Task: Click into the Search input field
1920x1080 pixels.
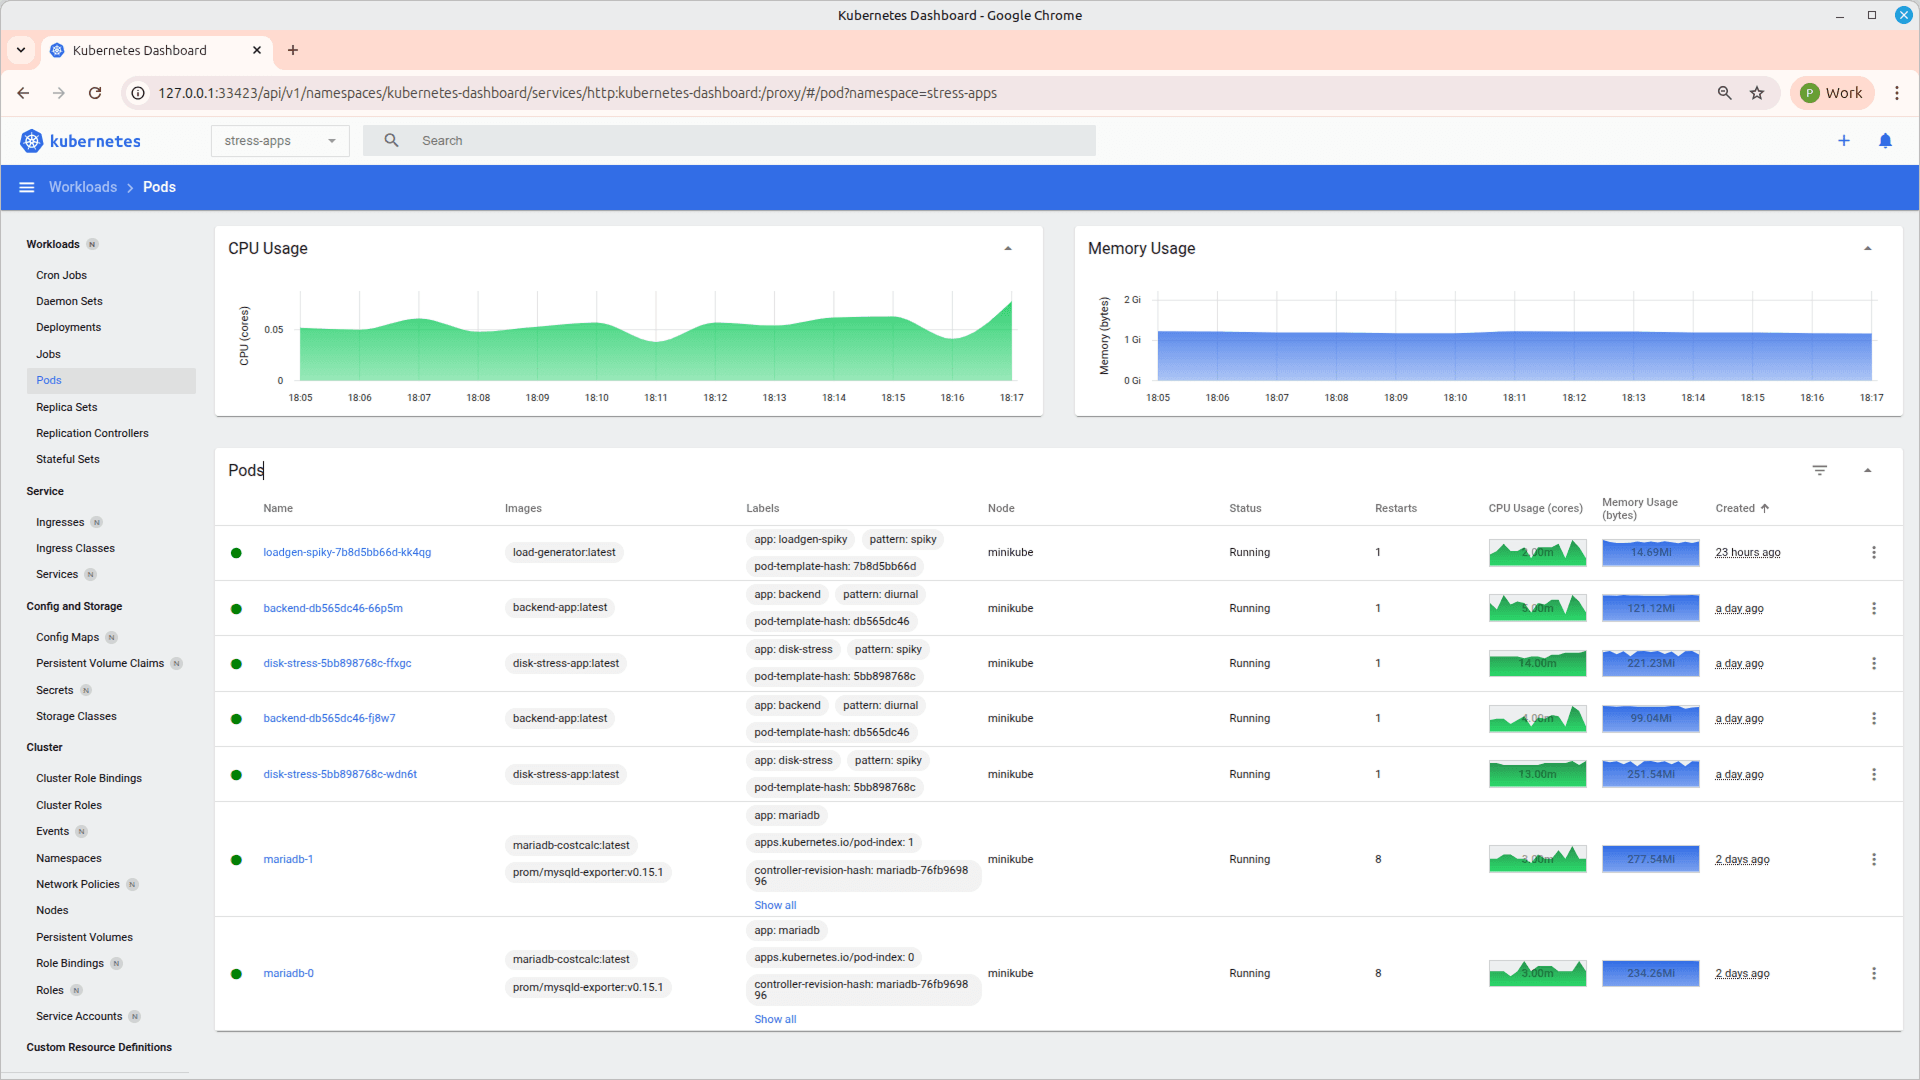Action: (x=700, y=140)
